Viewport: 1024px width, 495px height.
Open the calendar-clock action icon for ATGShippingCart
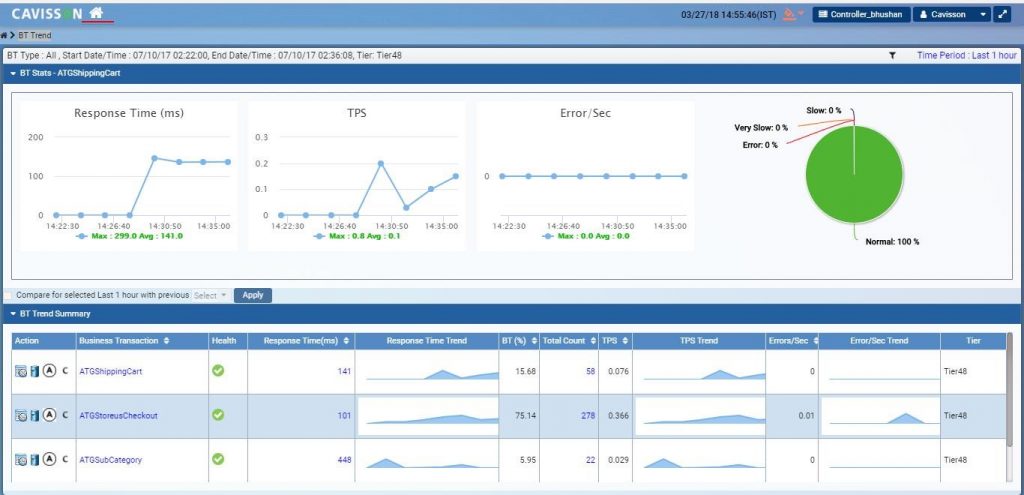(21, 371)
